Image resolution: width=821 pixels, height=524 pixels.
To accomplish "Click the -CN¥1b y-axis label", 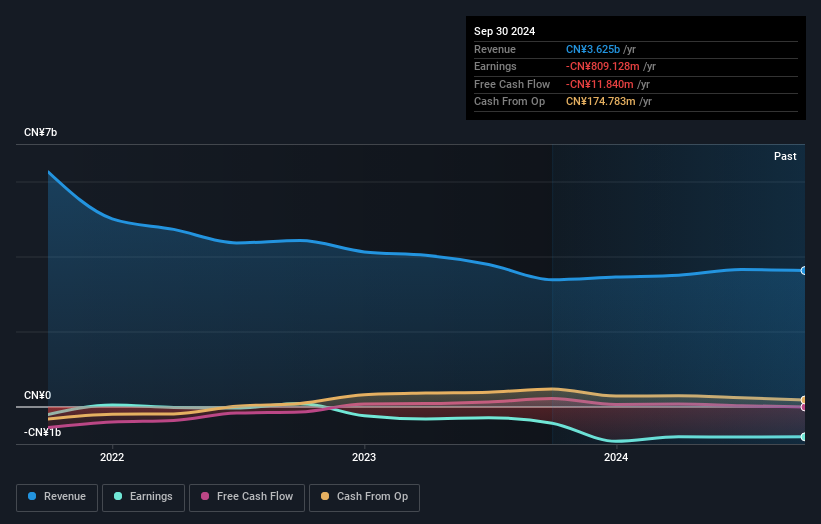I will pos(42,432).
